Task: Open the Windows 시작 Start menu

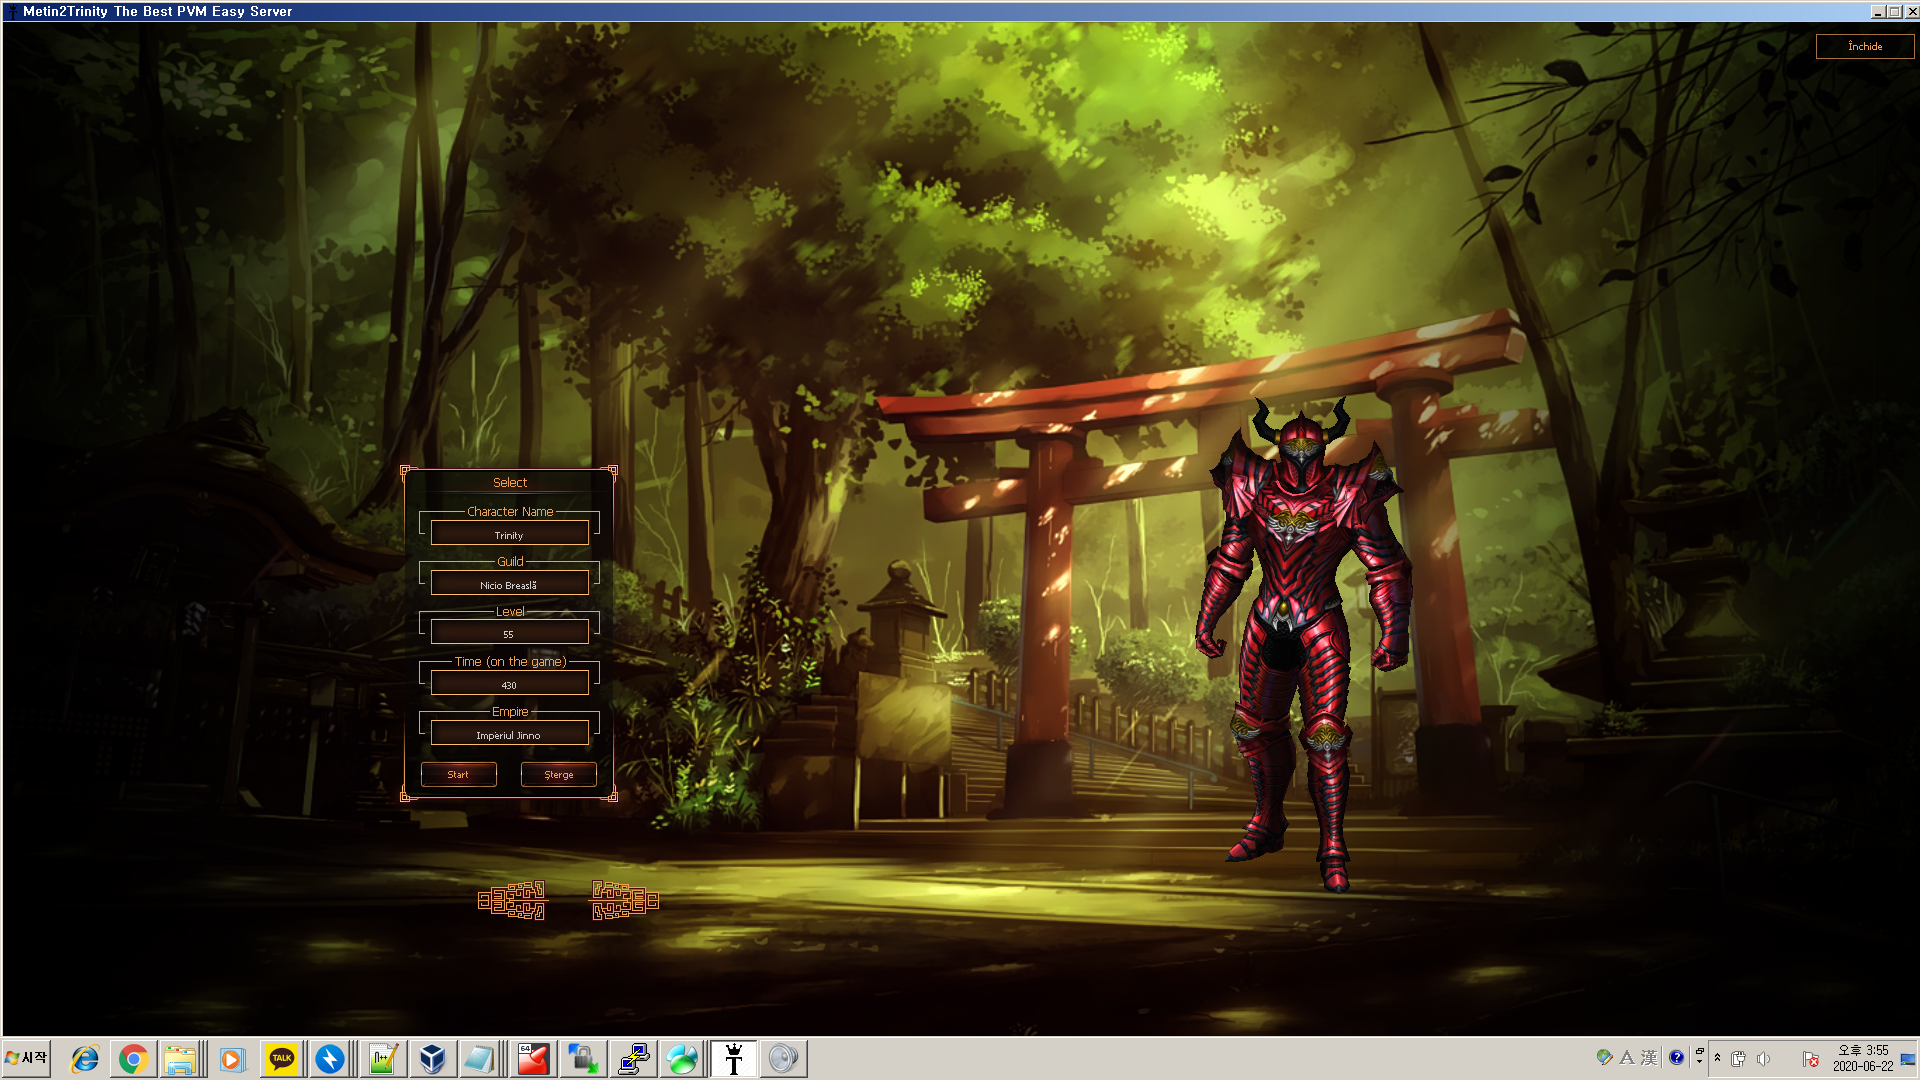Action: [x=26, y=1058]
